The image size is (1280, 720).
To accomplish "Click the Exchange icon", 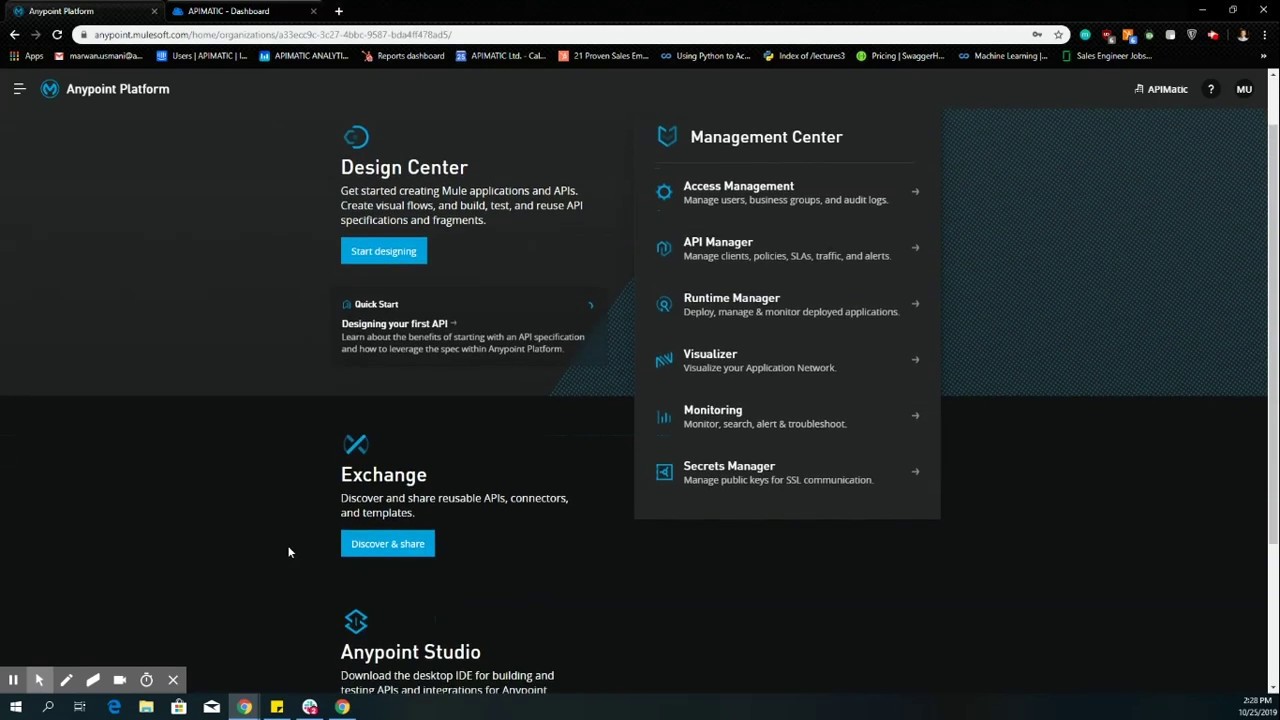I will tap(356, 444).
